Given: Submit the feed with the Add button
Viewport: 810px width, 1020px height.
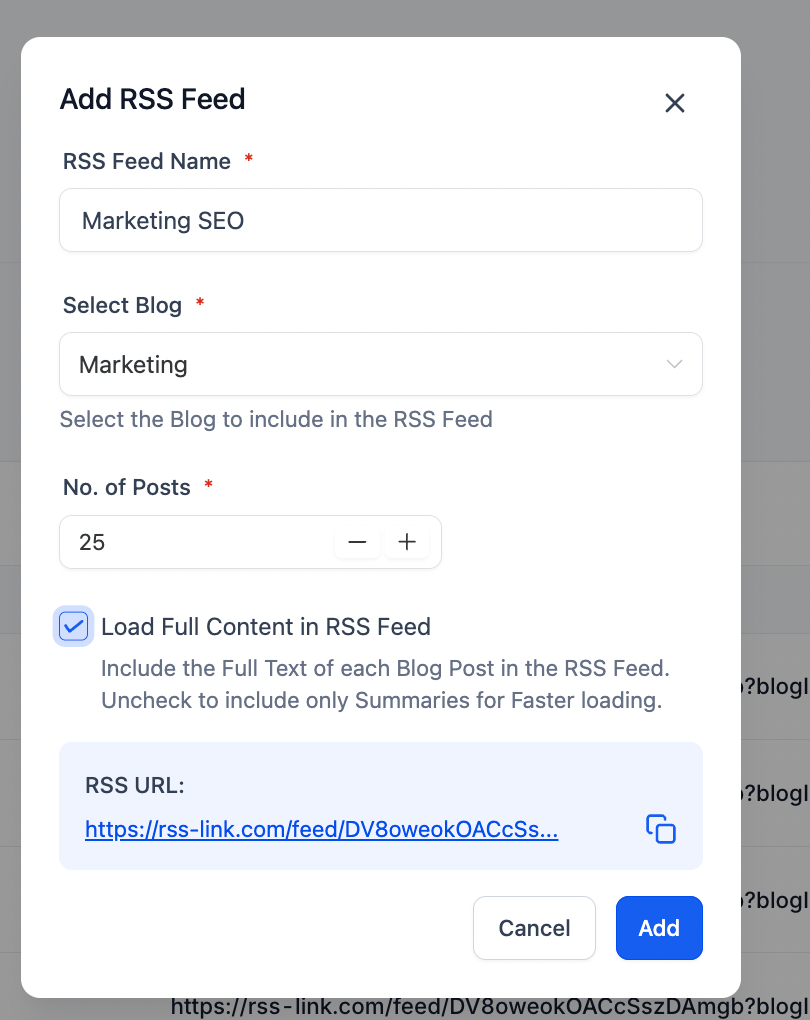Looking at the screenshot, I should [x=659, y=928].
